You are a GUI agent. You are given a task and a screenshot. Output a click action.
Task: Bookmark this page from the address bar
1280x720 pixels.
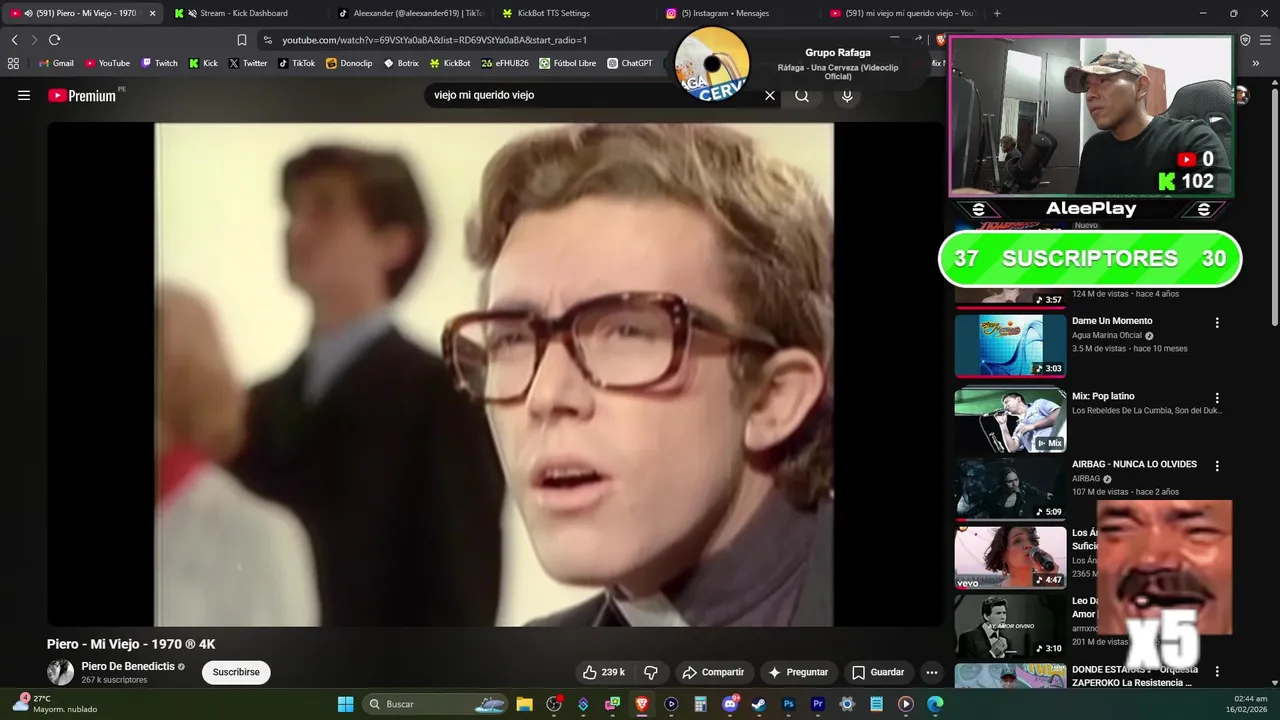tap(241, 40)
